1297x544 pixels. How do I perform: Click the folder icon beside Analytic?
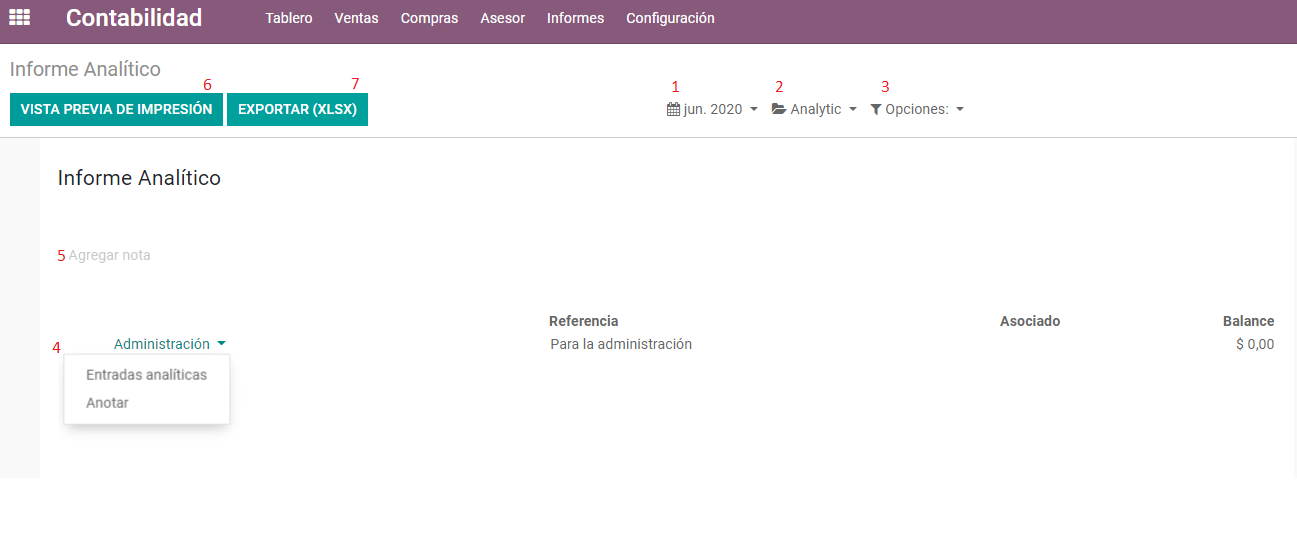pos(779,109)
